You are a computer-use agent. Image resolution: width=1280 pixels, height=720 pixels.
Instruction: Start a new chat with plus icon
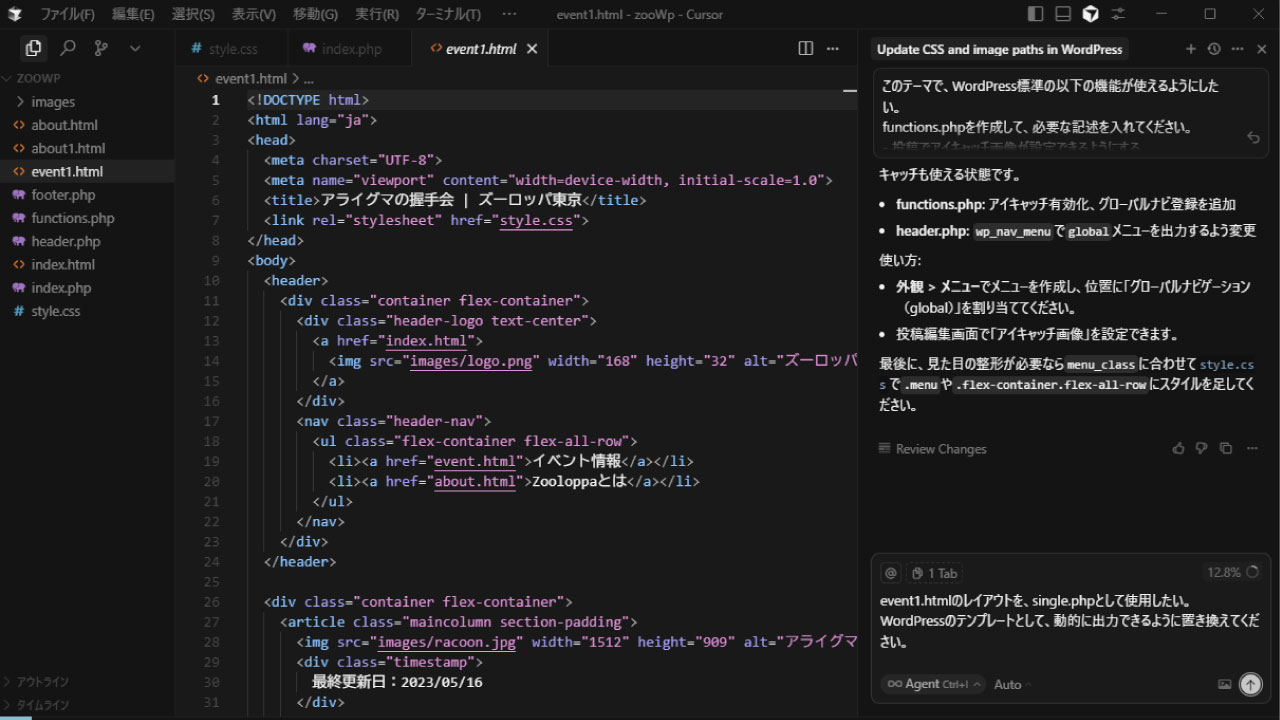[1190, 49]
